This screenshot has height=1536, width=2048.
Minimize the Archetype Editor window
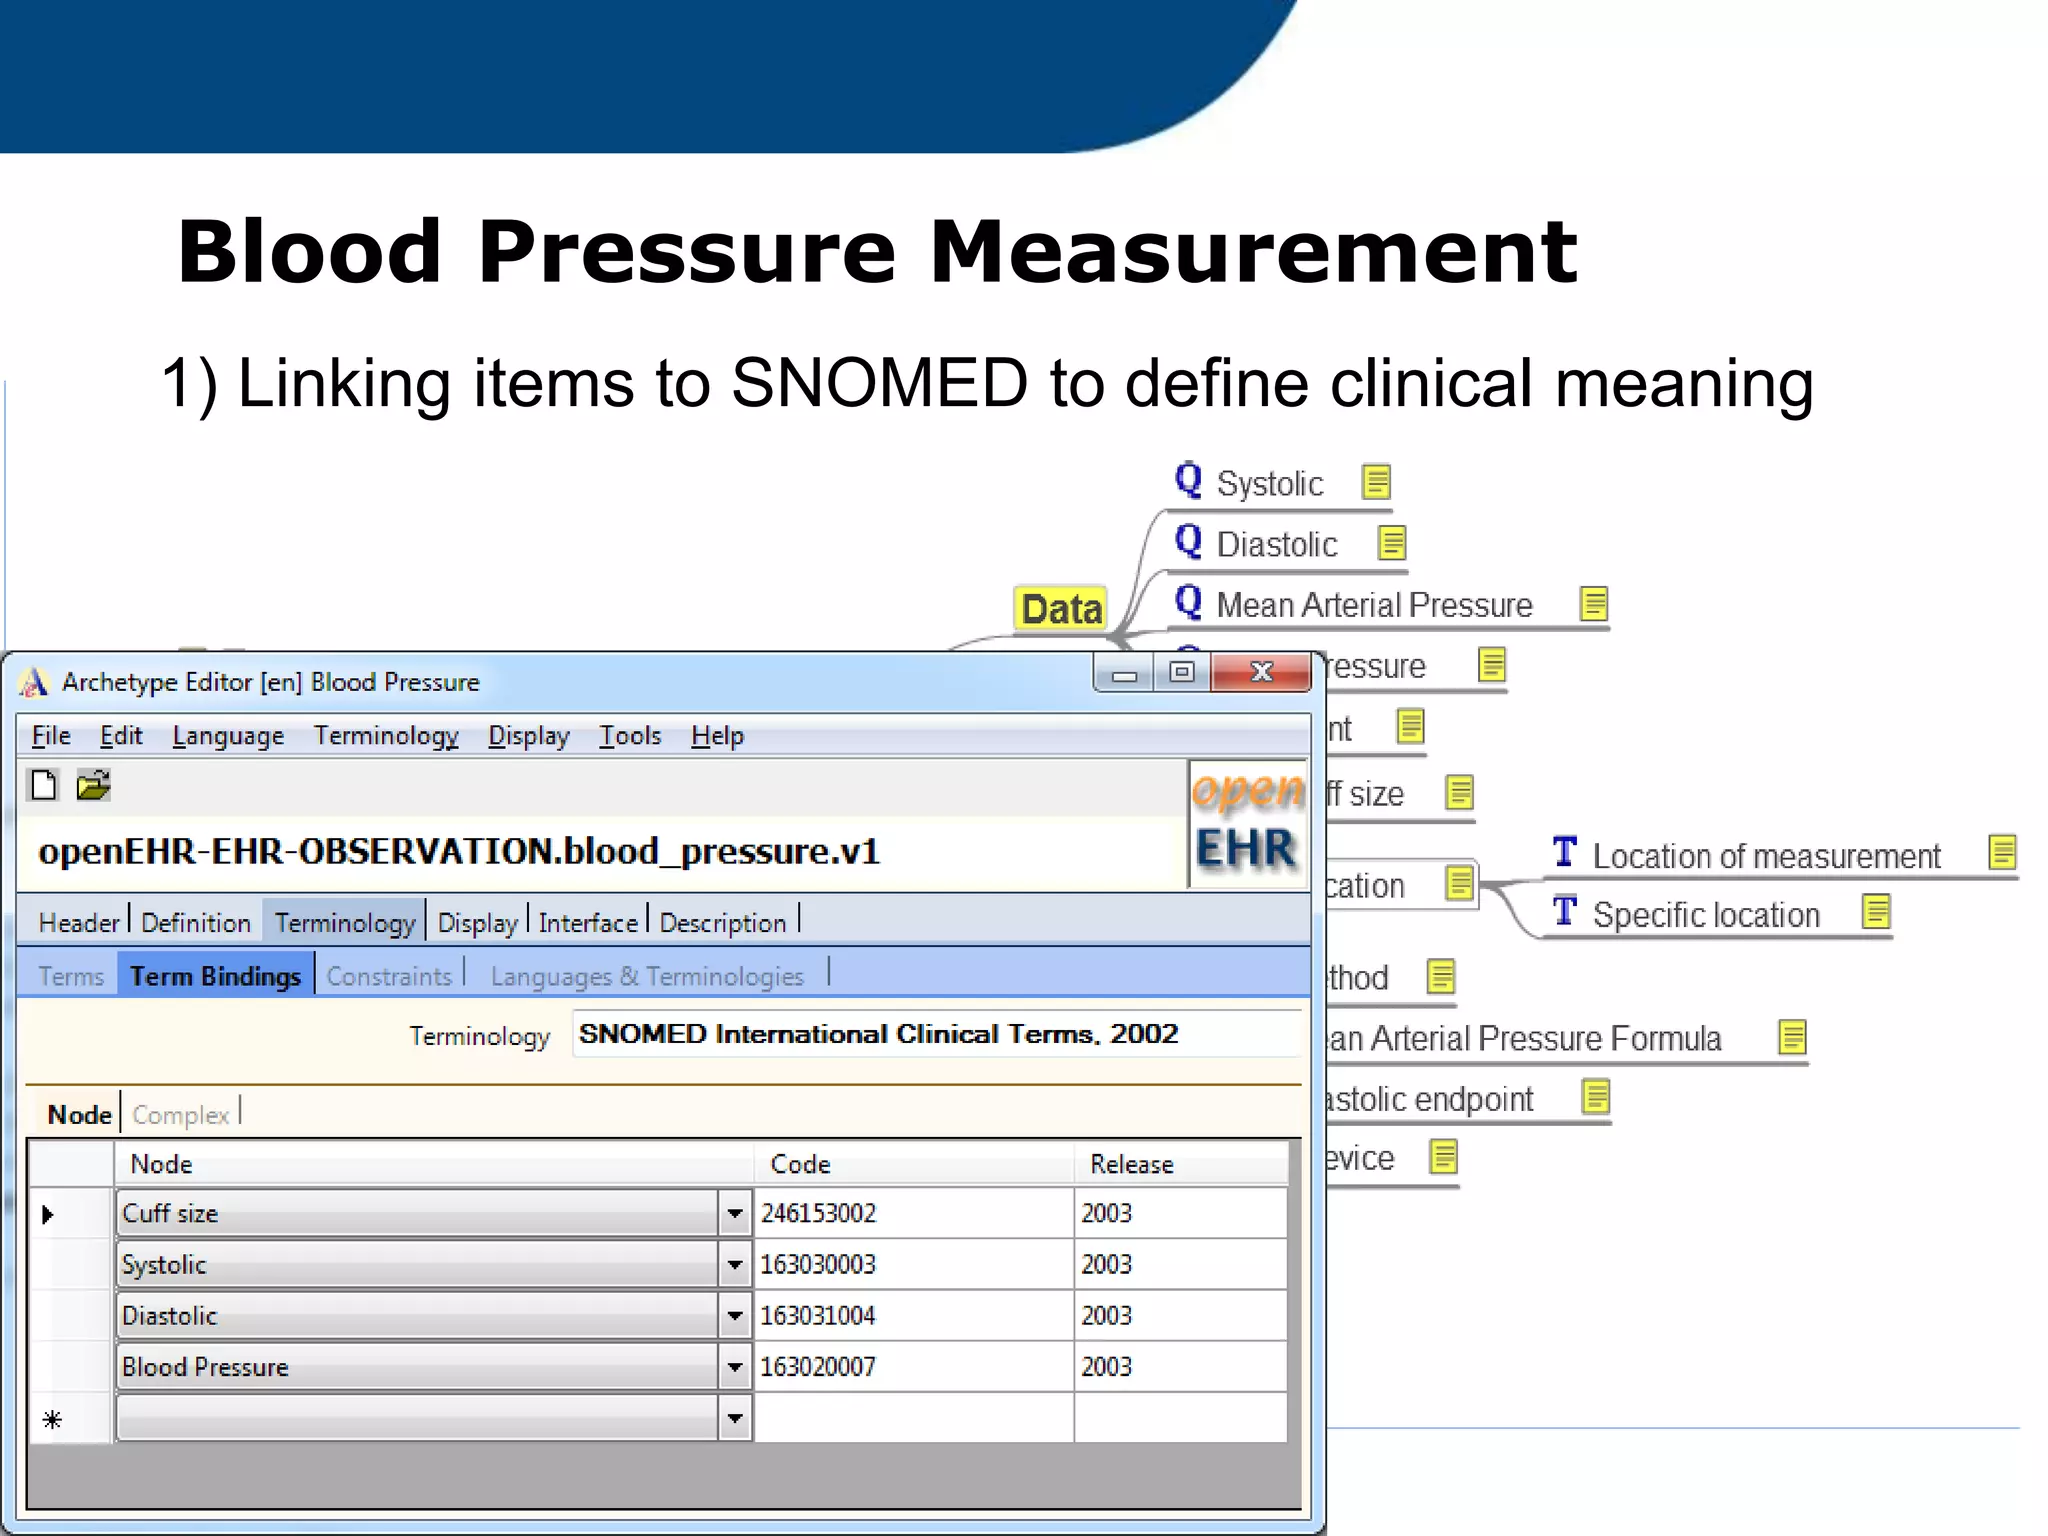pos(1124,672)
